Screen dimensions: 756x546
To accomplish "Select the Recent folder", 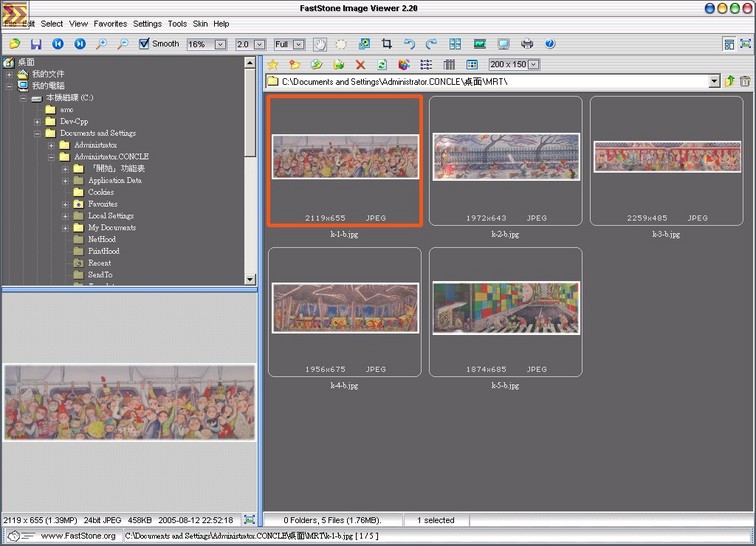I will point(99,263).
